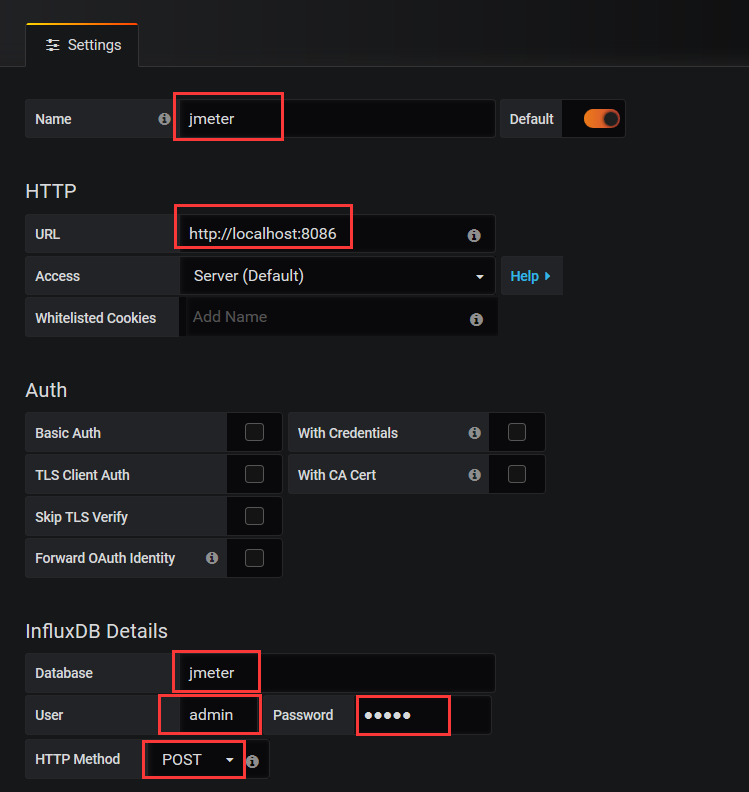This screenshot has width=749, height=792.
Task: Click info icon next to HTTP Method
Action: click(x=253, y=761)
